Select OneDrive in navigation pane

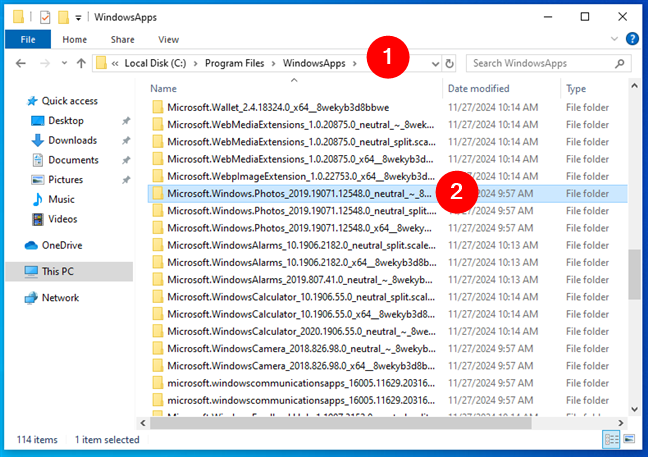tap(62, 245)
